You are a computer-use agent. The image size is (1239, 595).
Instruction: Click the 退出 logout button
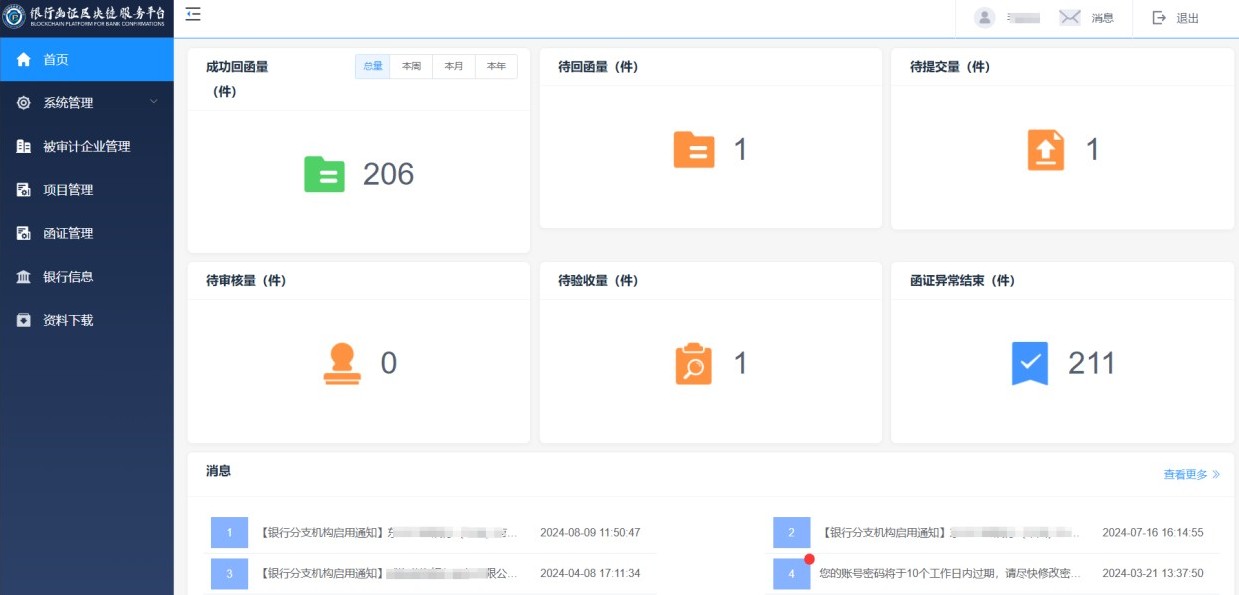[x=1176, y=18]
